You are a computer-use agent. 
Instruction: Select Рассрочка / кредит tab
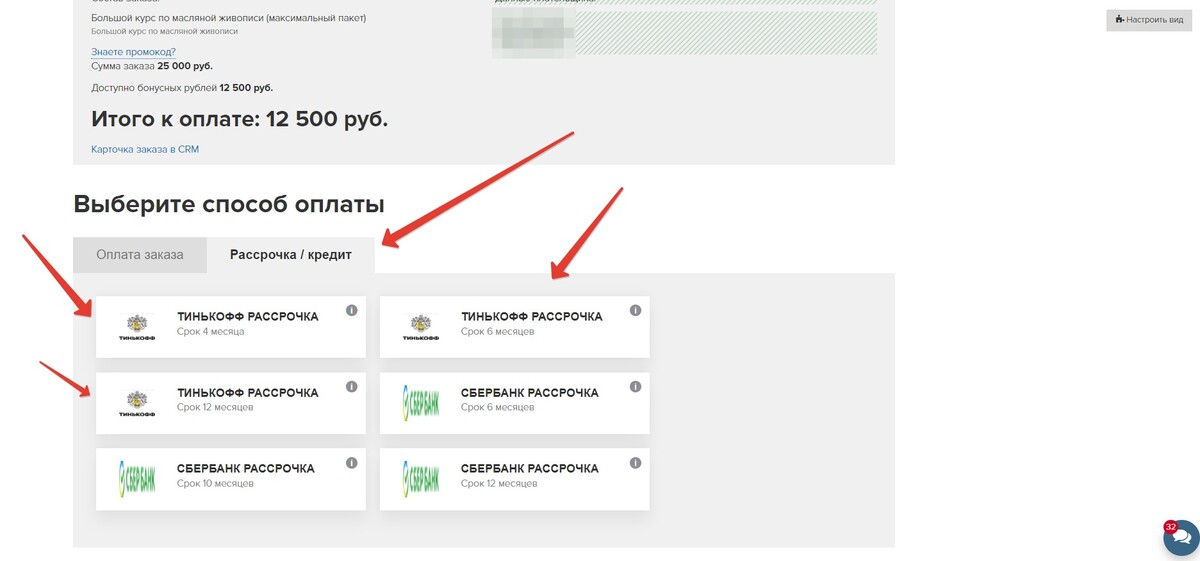(291, 255)
